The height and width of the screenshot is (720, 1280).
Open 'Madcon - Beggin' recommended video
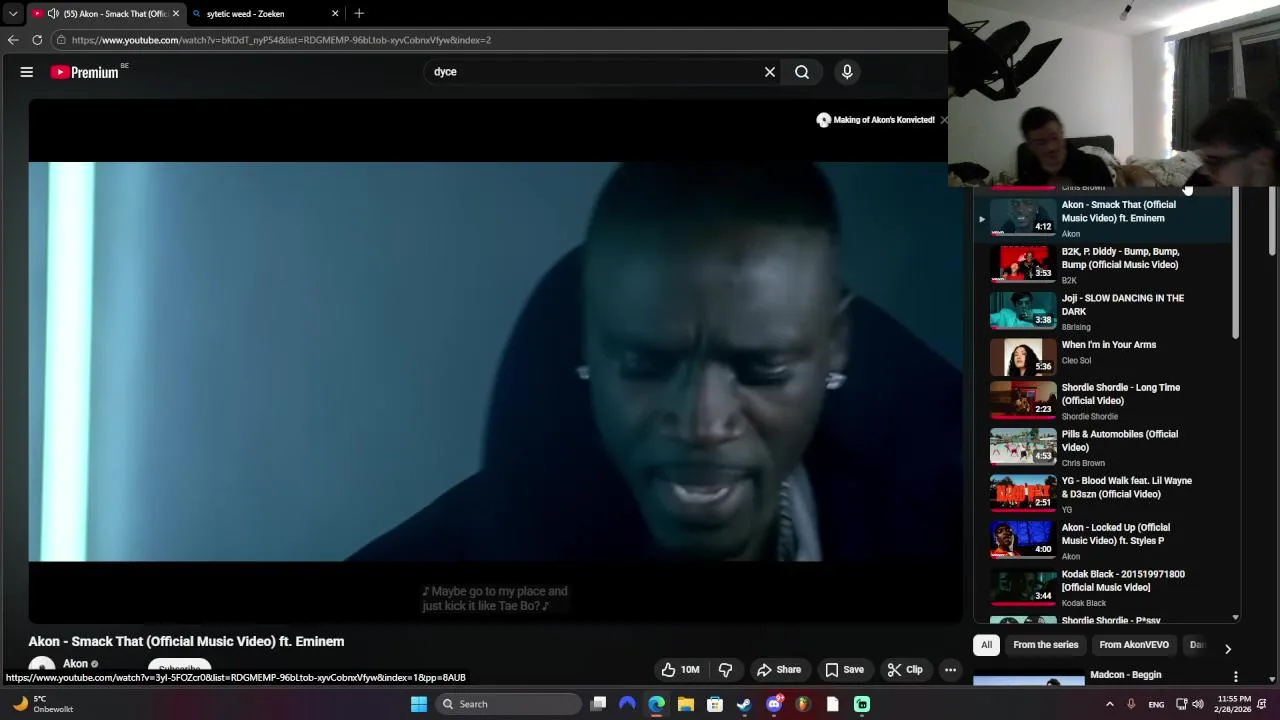[x=1126, y=675]
